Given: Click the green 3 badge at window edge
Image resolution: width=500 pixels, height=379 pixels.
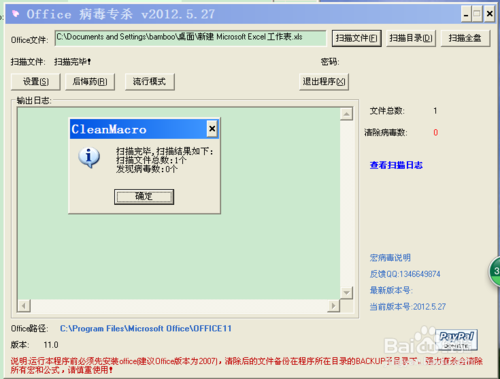Looking at the screenshot, I should tap(495, 271).
